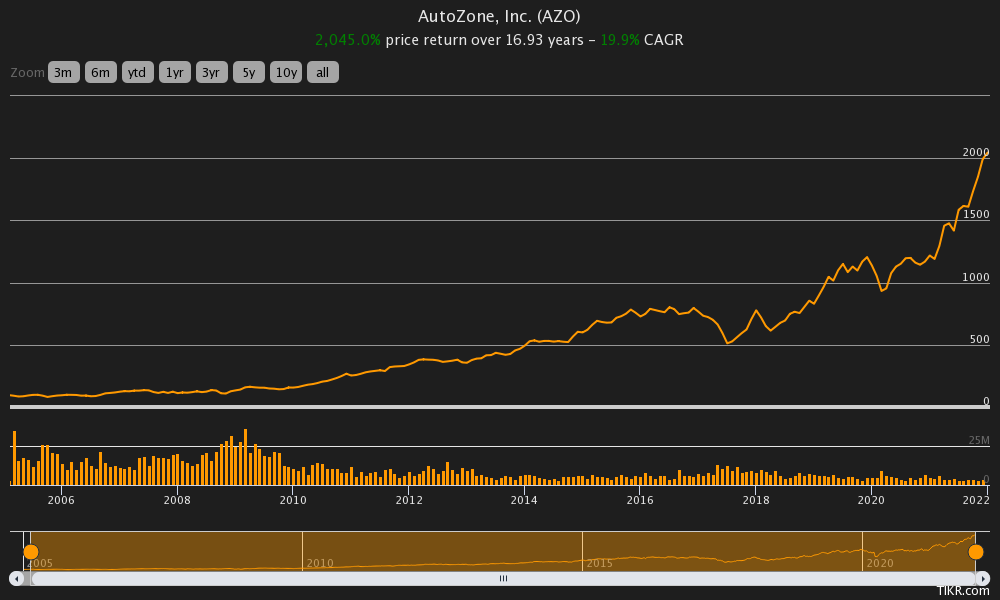1000x600 pixels.
Task: Click the 2018 x-axis label
Action: [x=756, y=500]
